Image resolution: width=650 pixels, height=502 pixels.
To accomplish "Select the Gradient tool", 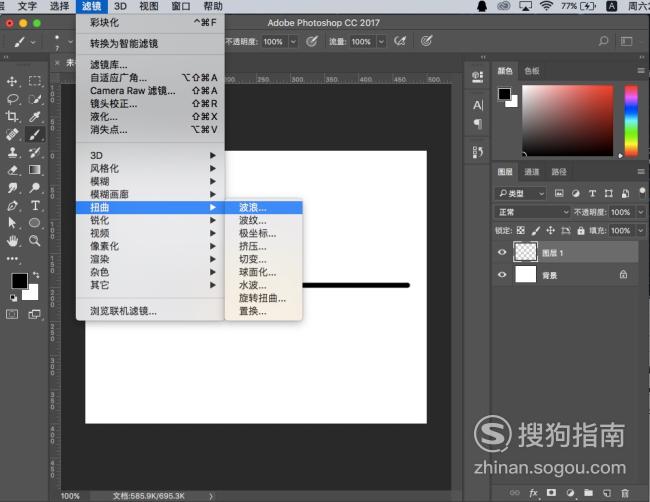I will click(x=34, y=170).
